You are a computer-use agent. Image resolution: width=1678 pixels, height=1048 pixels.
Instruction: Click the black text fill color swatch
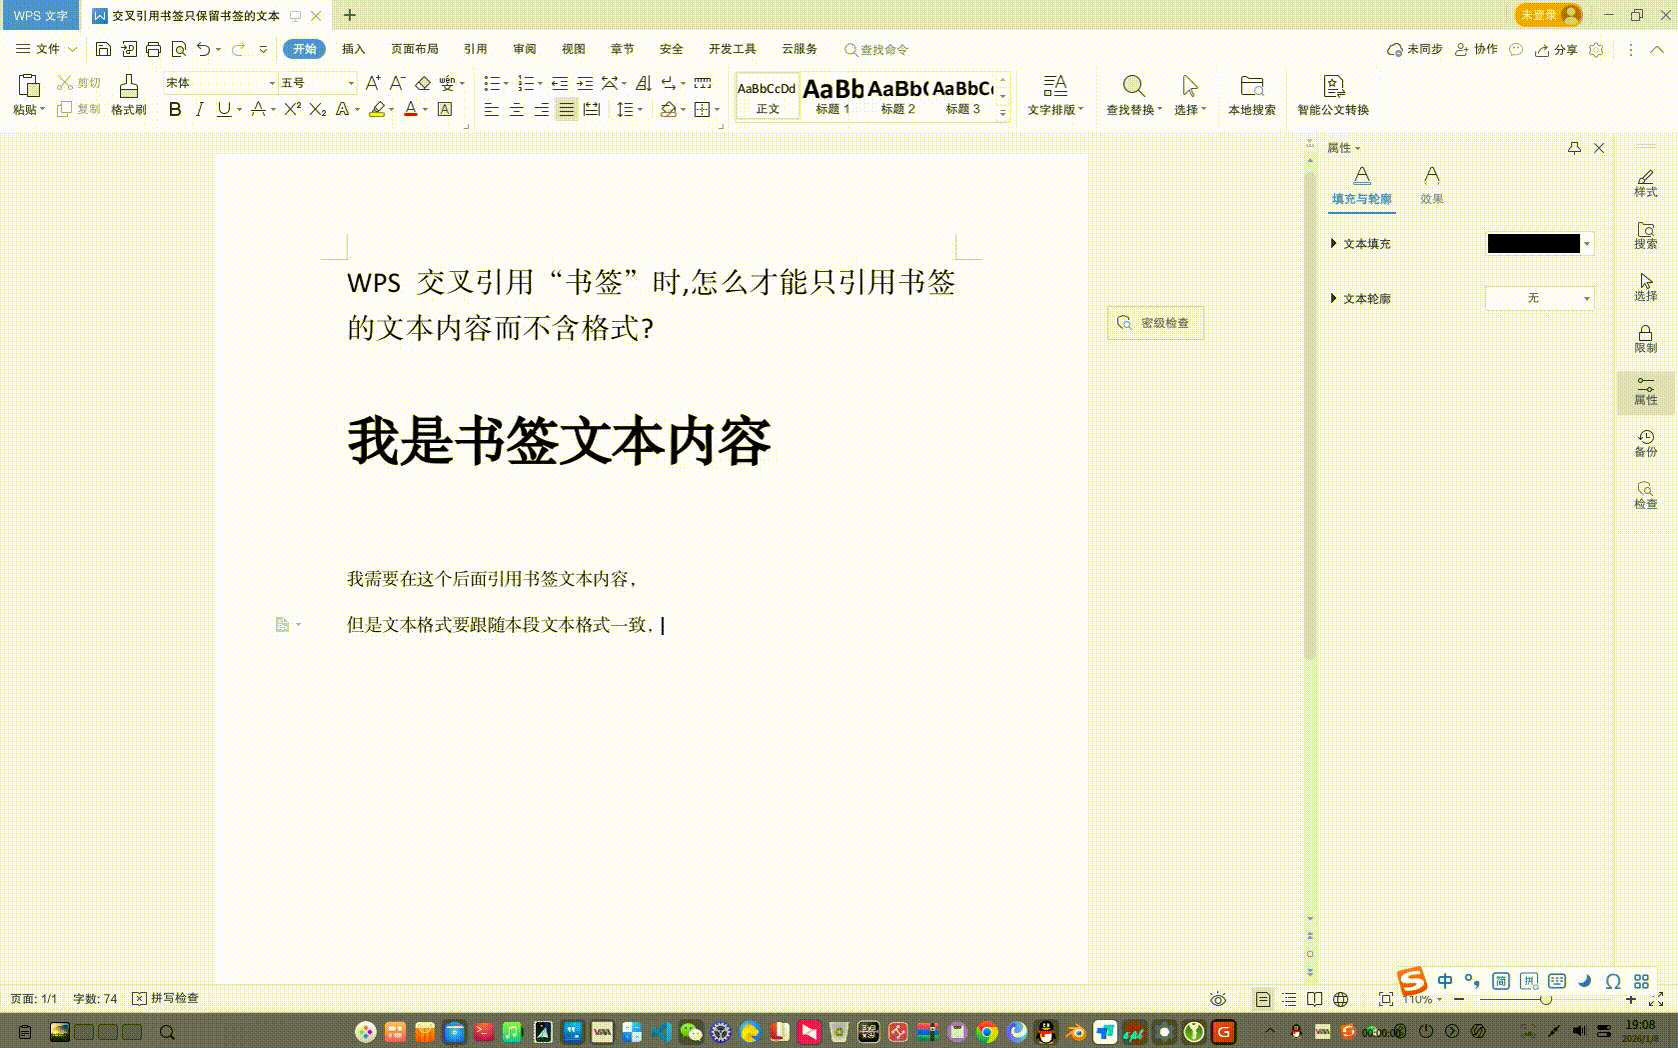point(1533,243)
